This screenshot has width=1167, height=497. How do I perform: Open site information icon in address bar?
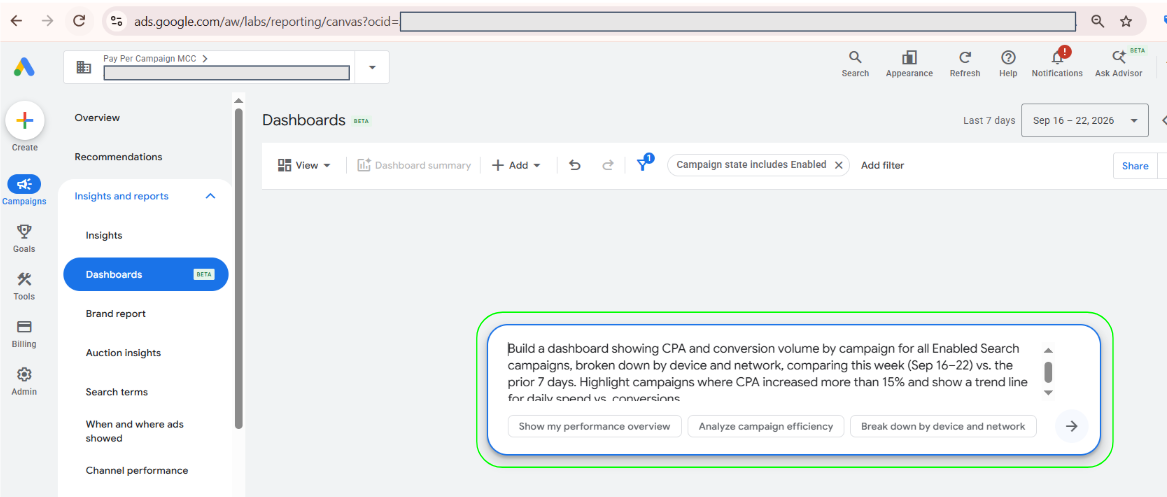[x=116, y=21]
